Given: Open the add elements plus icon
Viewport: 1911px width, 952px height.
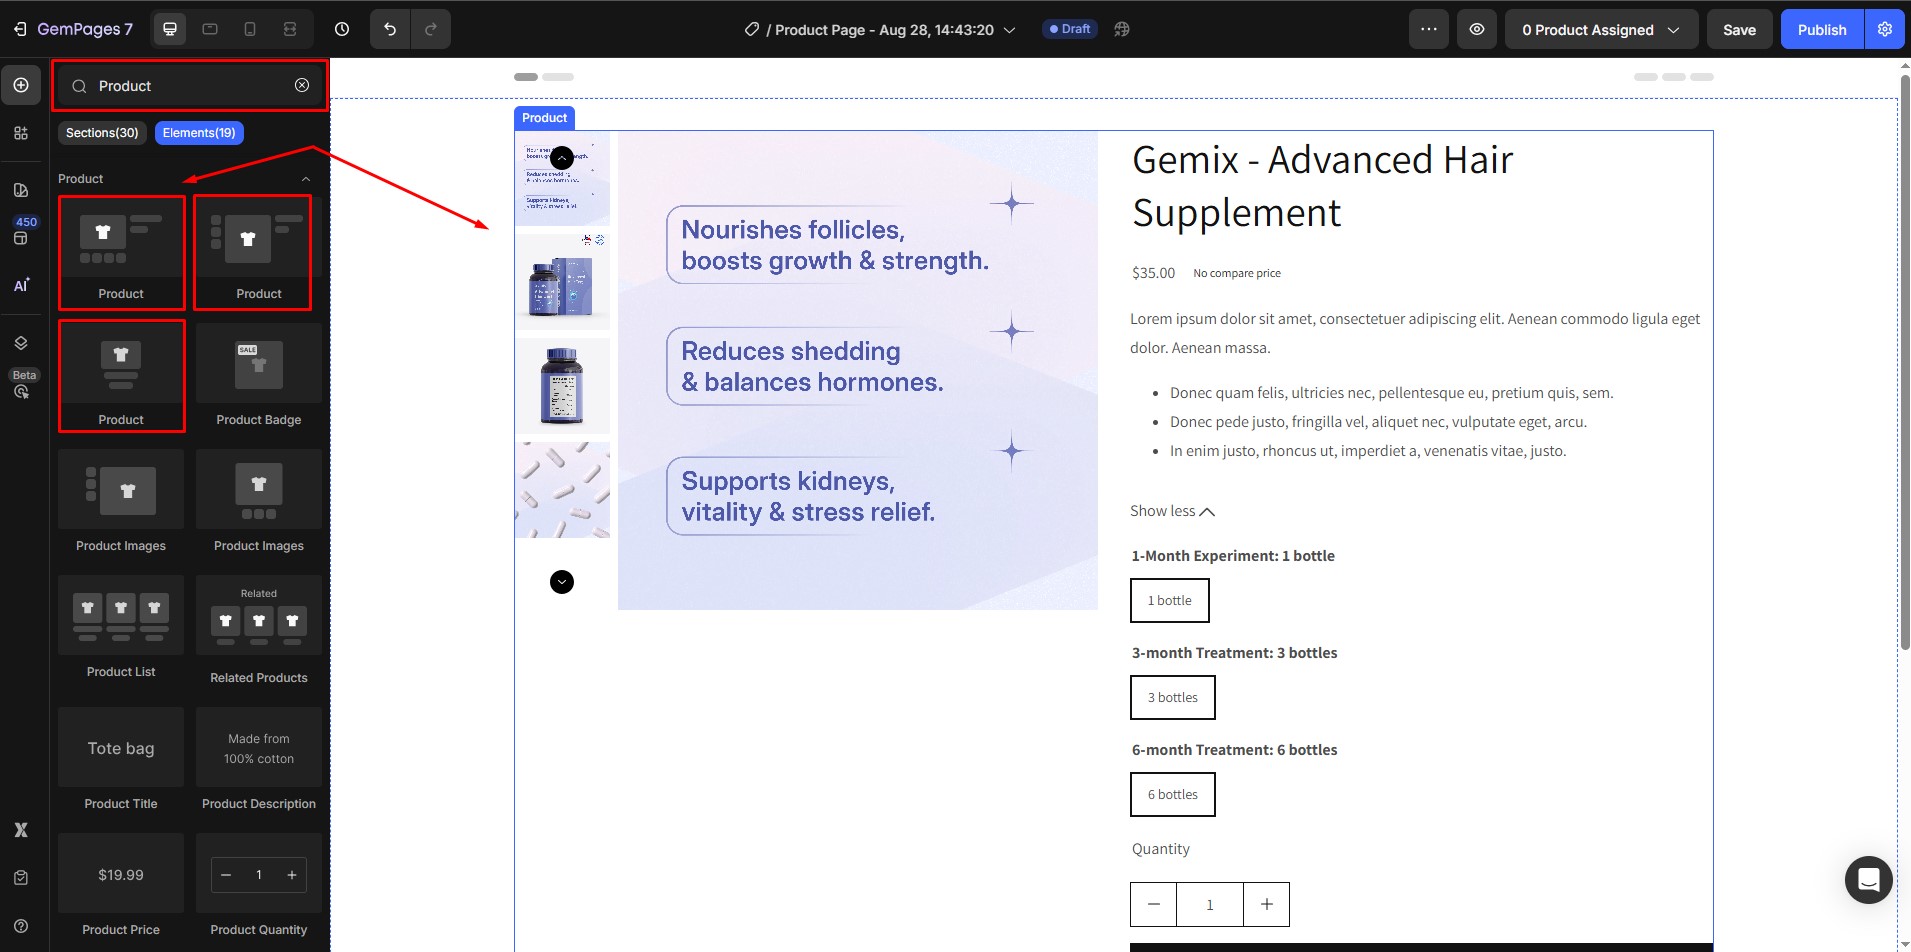Looking at the screenshot, I should [21, 85].
